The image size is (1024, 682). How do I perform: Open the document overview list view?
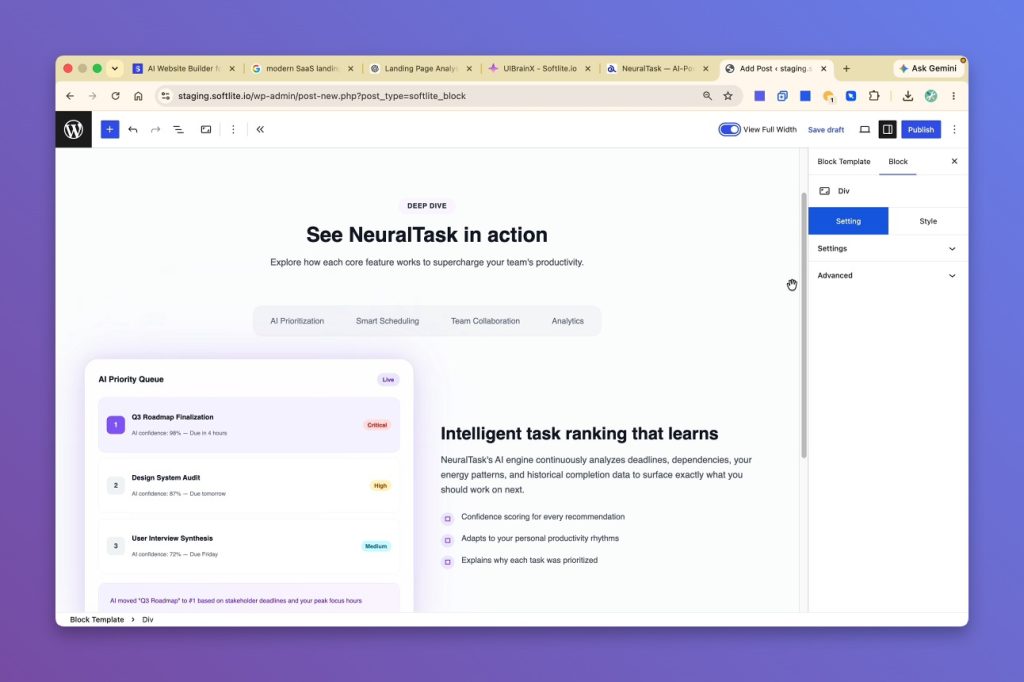pos(178,129)
